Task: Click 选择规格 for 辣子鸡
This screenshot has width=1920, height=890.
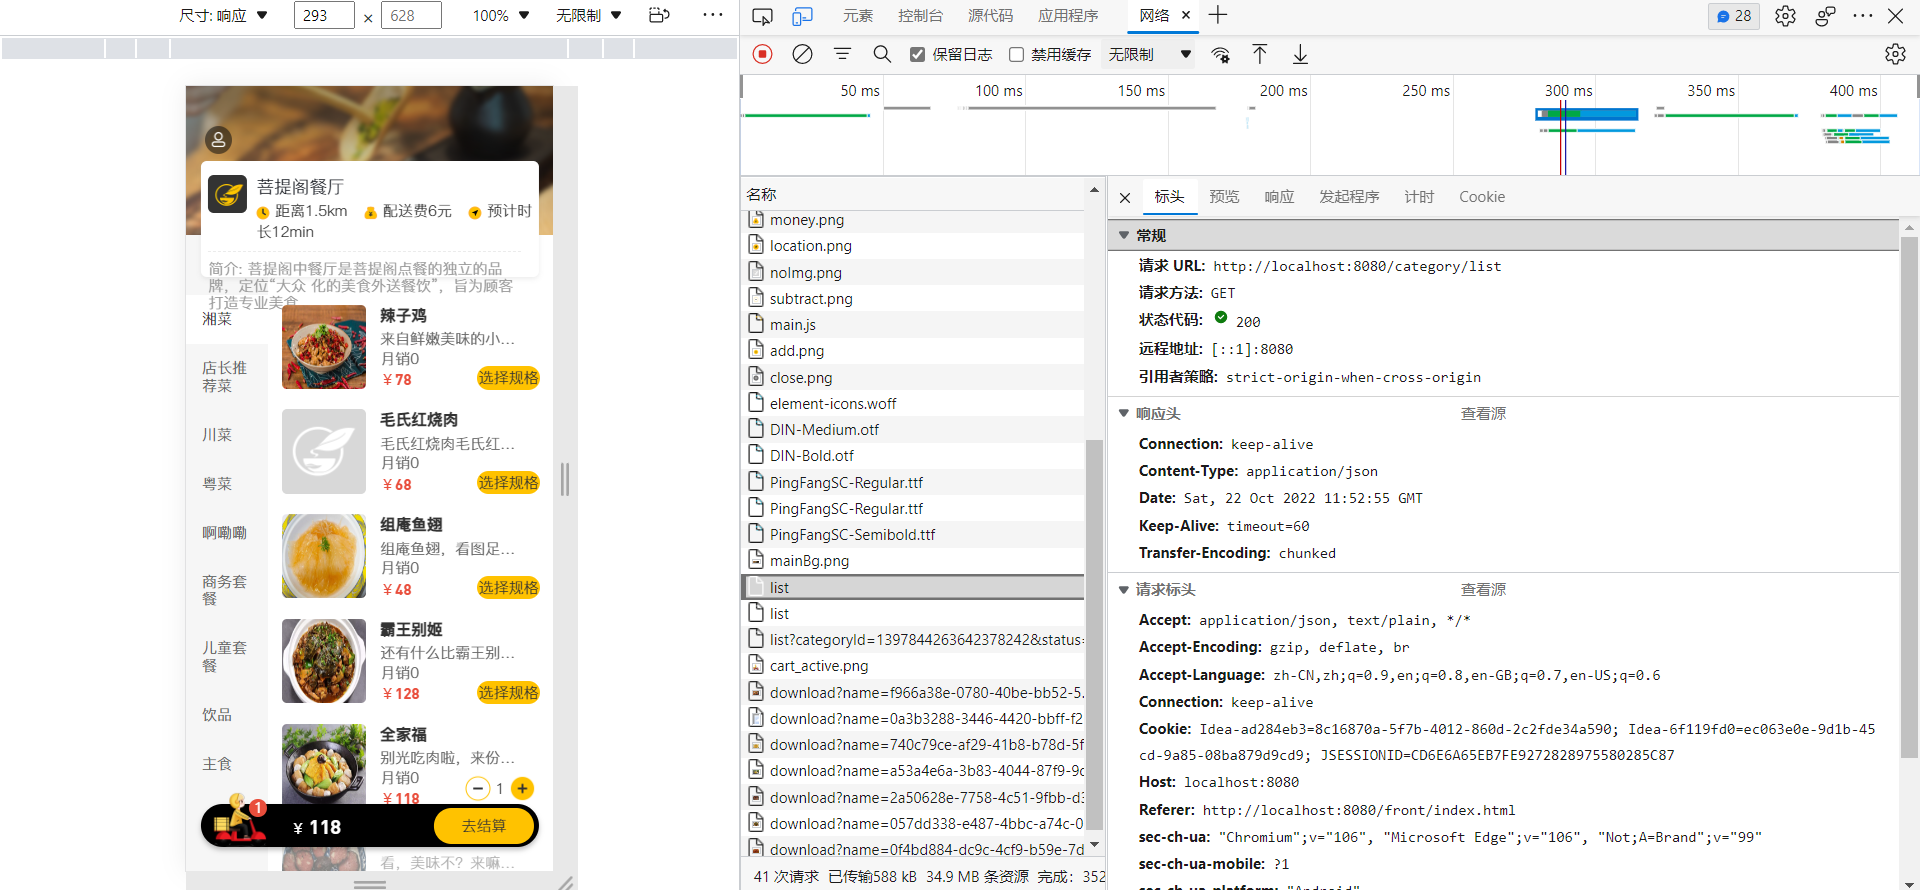Action: pyautogui.click(x=508, y=378)
